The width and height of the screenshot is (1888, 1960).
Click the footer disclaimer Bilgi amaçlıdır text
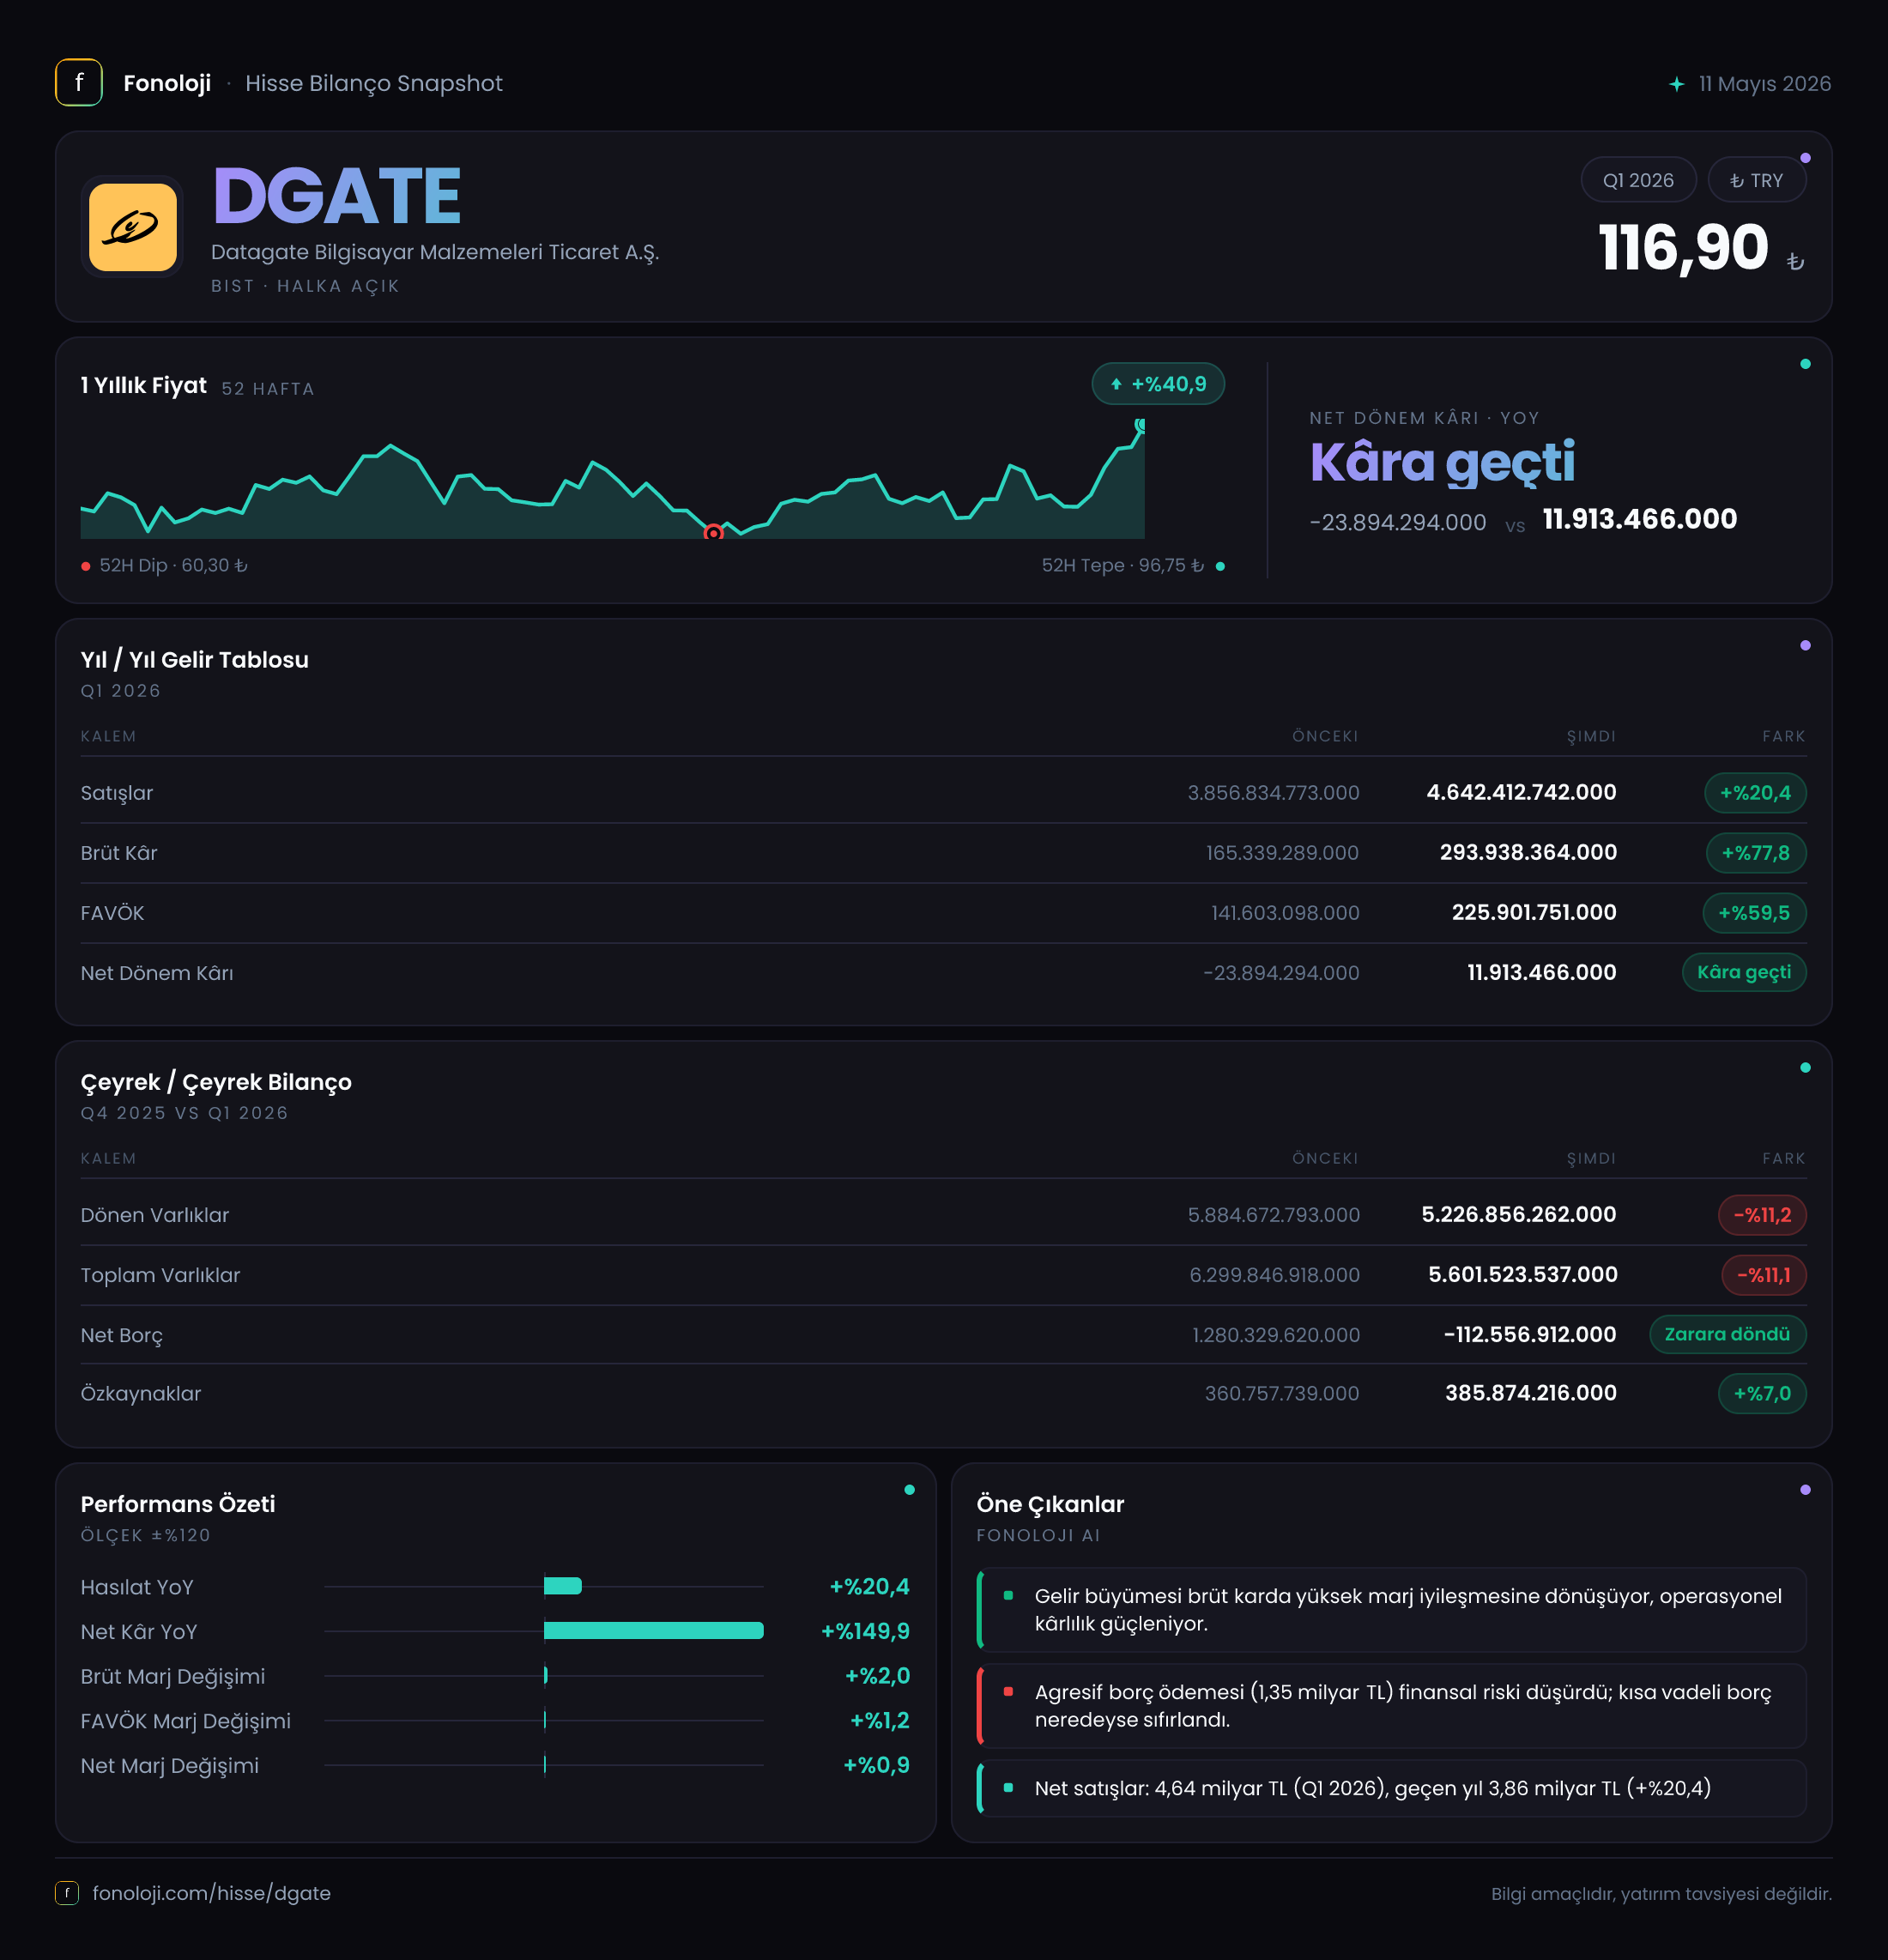pos(1661,1894)
